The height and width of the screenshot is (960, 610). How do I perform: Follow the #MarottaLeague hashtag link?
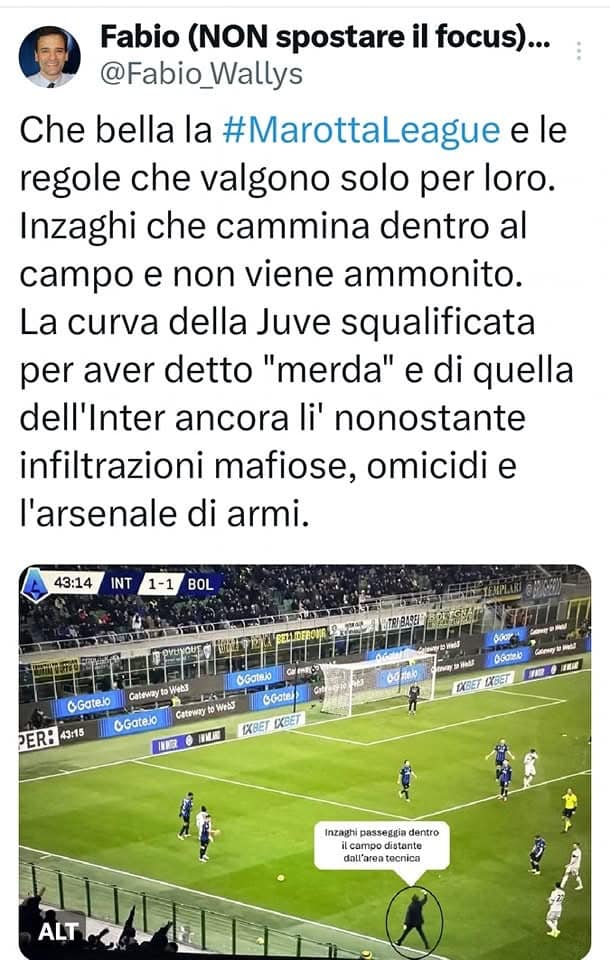click(x=361, y=130)
